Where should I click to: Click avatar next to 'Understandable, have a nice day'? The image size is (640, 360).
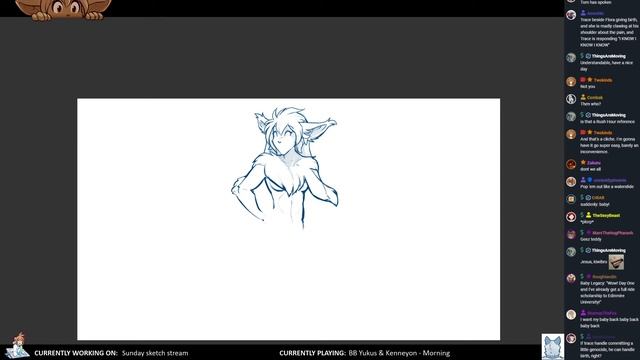(571, 58)
